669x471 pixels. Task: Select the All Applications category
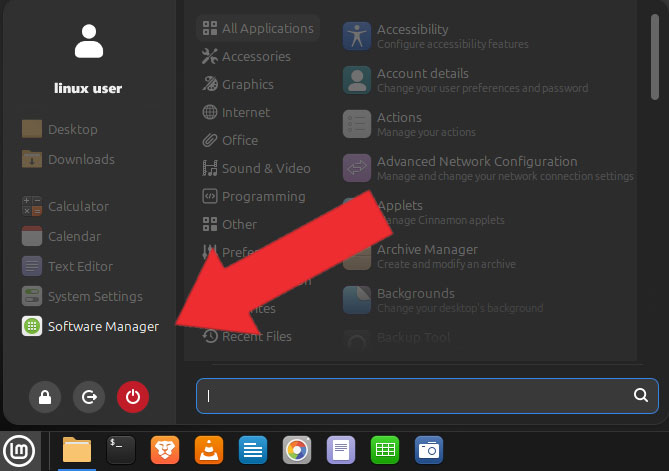(258, 28)
